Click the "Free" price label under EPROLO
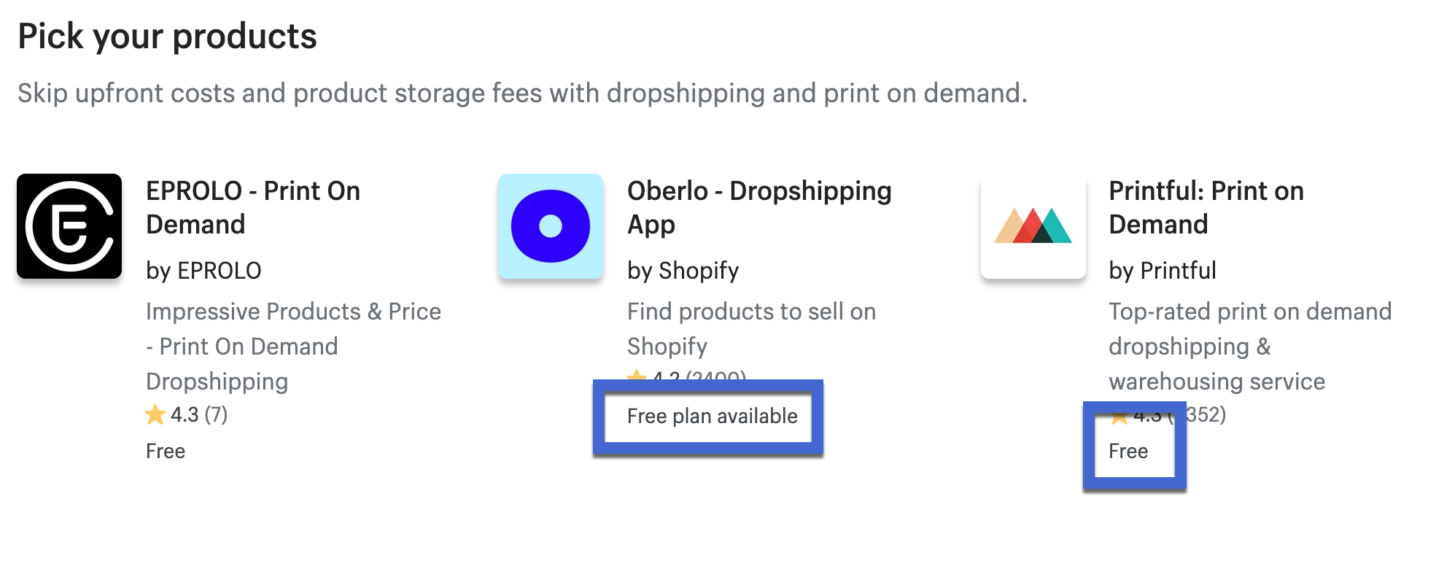 coord(165,451)
